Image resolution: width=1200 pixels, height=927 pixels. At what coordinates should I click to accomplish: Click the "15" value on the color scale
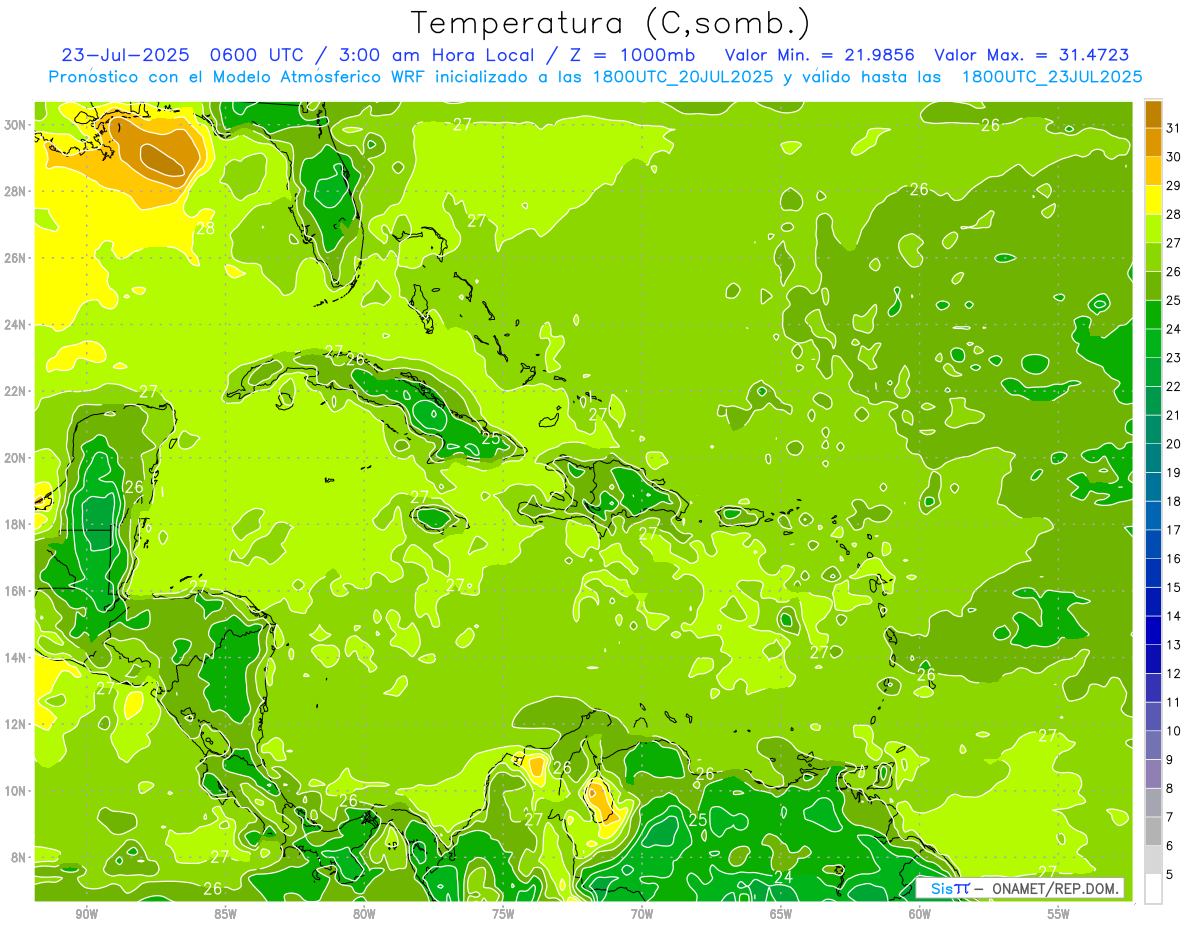point(1173,587)
